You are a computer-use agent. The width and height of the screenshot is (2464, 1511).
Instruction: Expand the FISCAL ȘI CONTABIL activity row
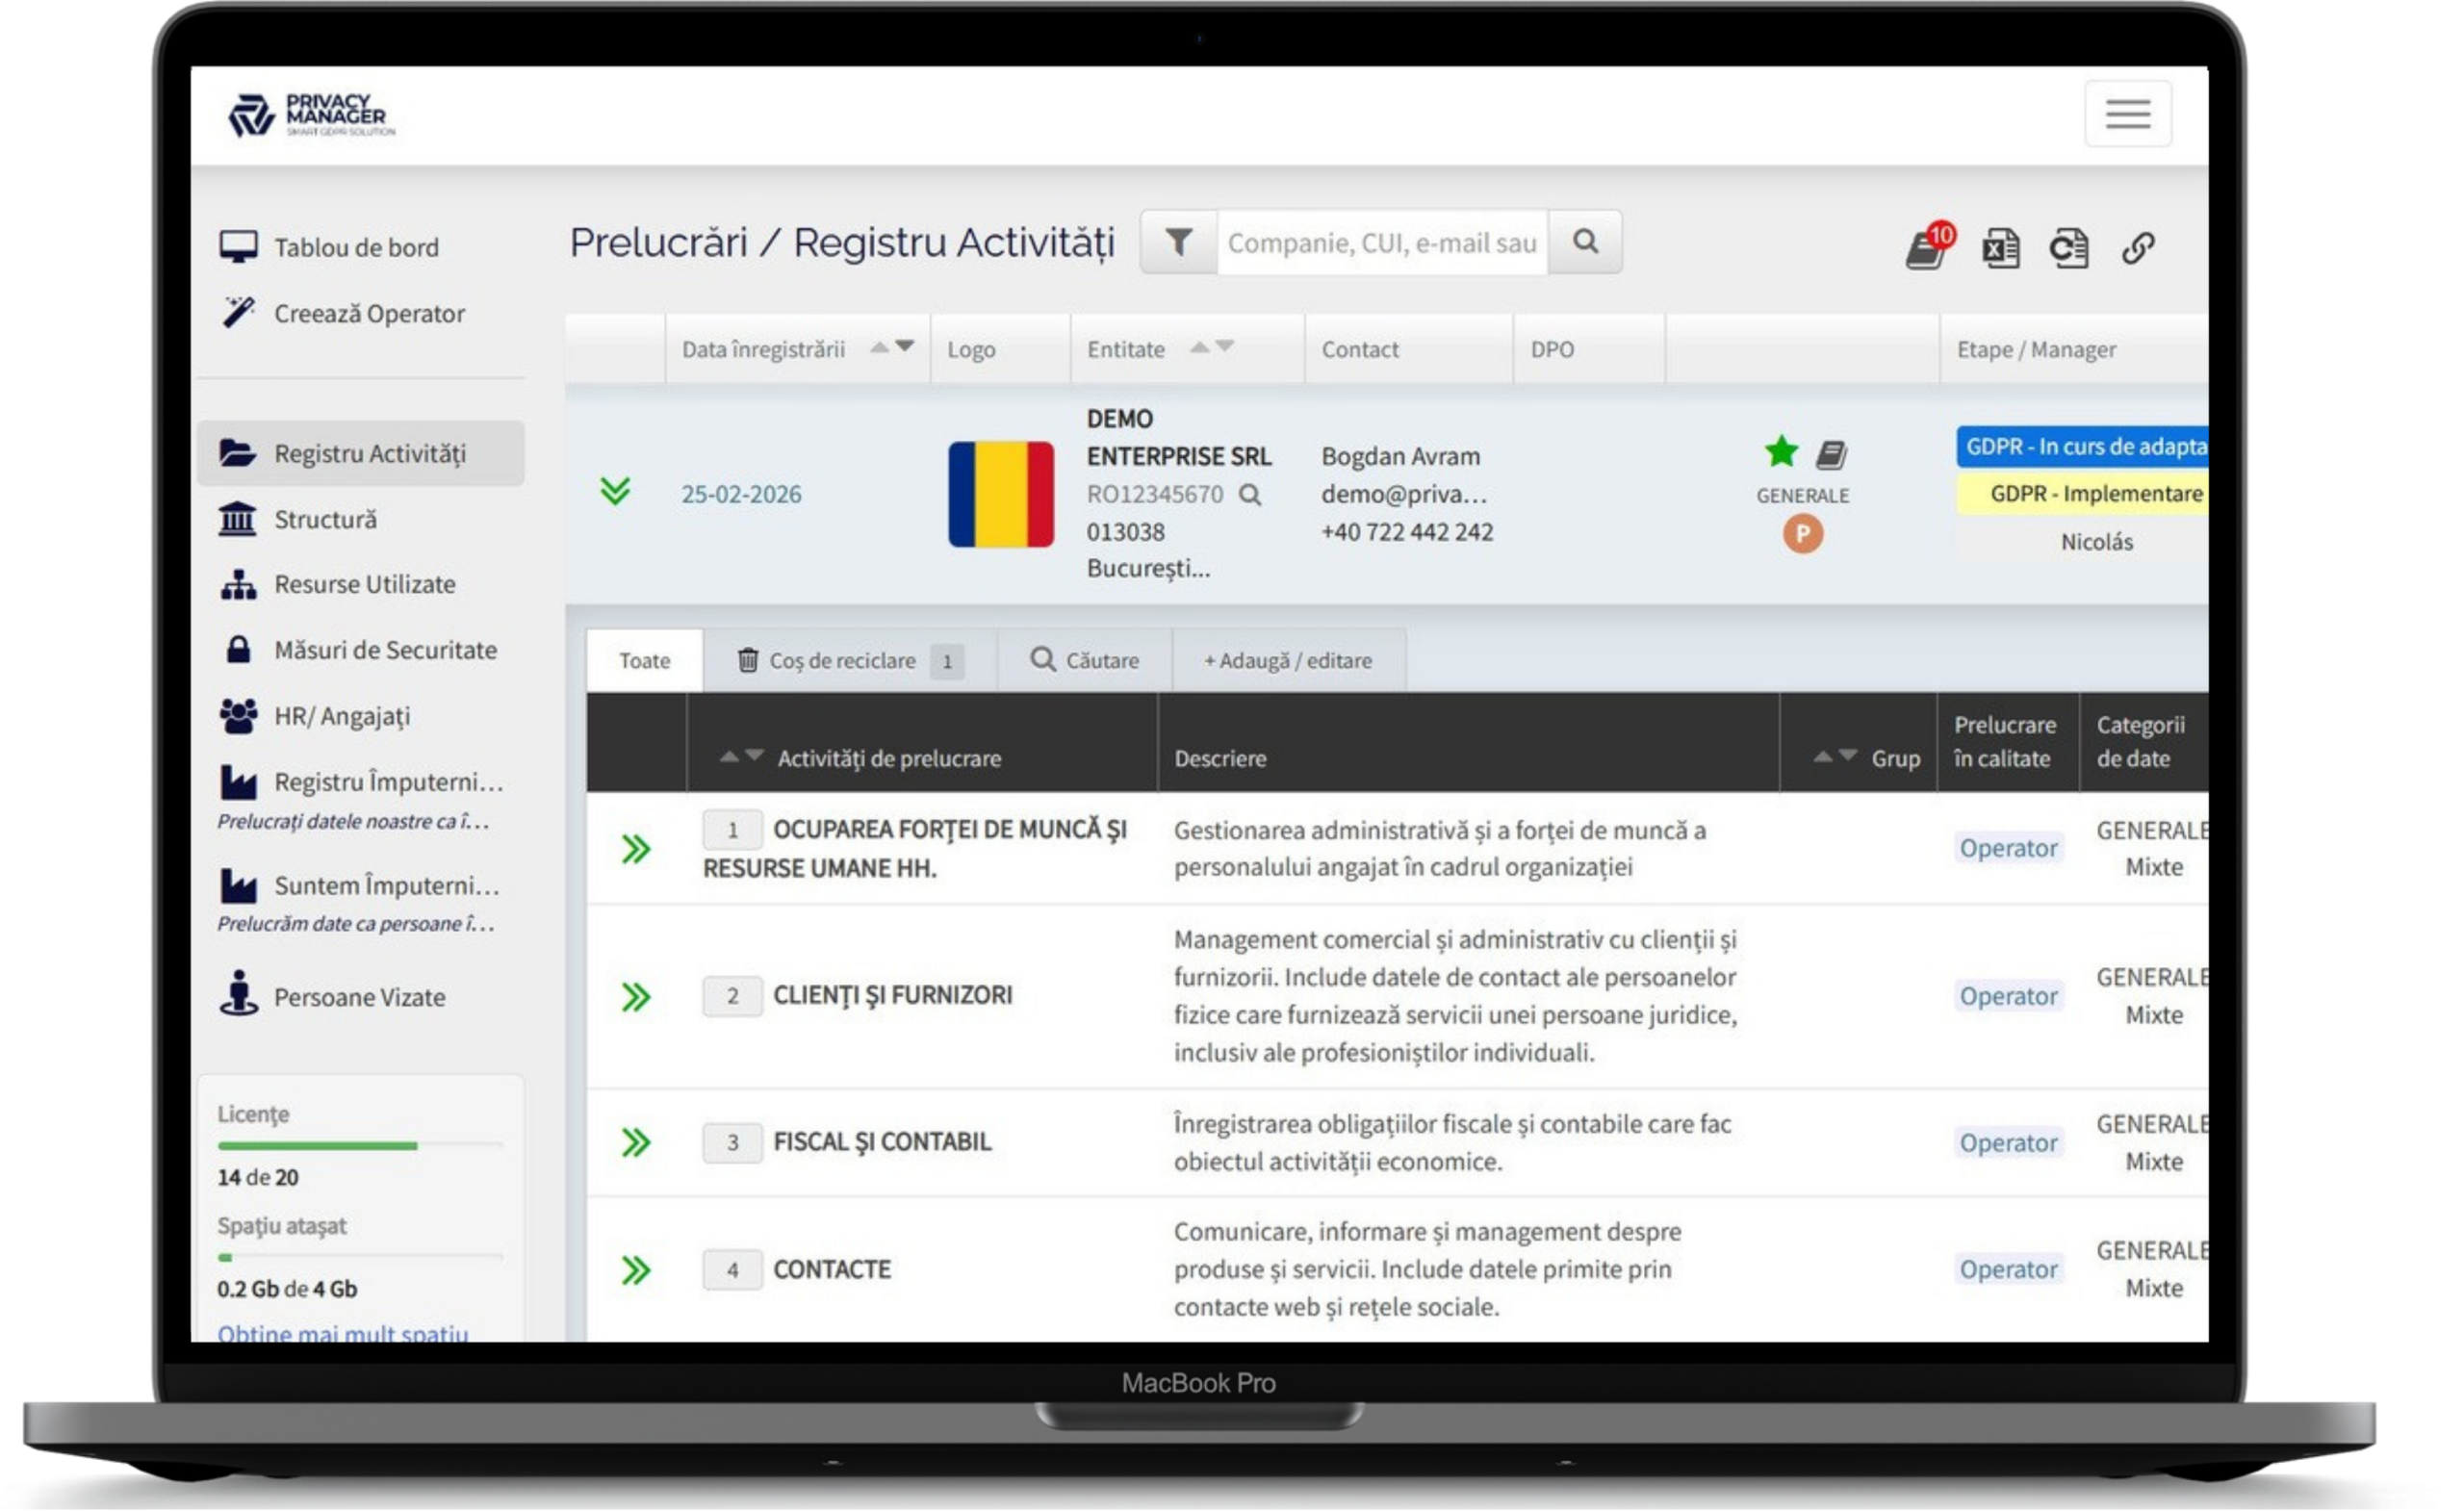[636, 1142]
